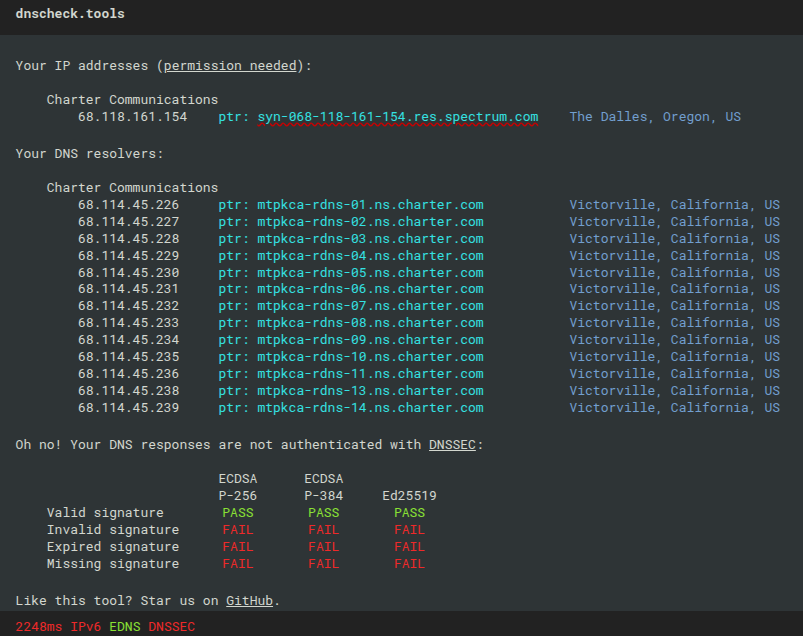803x636 pixels.
Task: Click ptr mtpkca-rdns-01.ns.charter.com
Action: pos(370,205)
